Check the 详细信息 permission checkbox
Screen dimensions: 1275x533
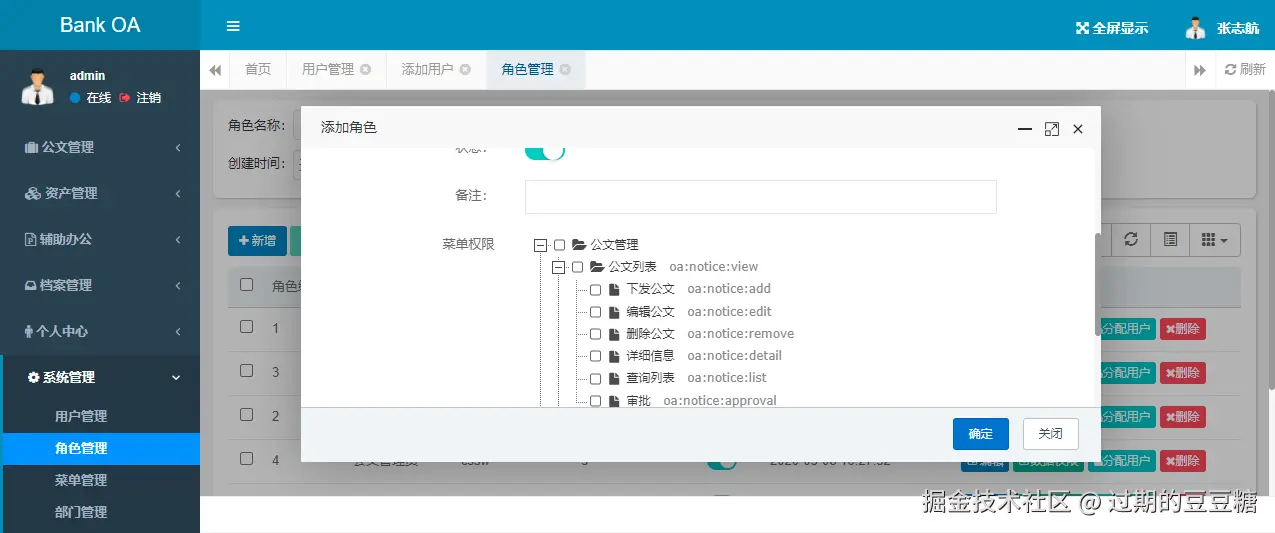595,356
